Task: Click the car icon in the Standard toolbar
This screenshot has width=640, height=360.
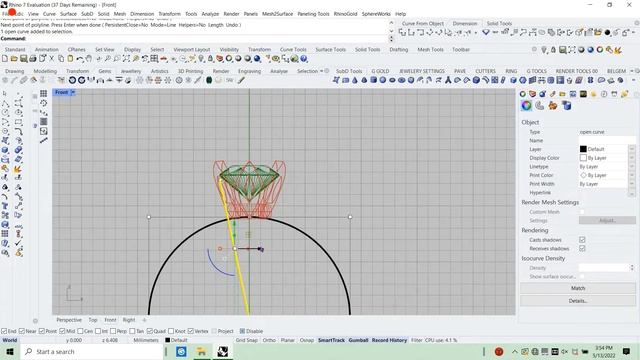Action: [163, 59]
